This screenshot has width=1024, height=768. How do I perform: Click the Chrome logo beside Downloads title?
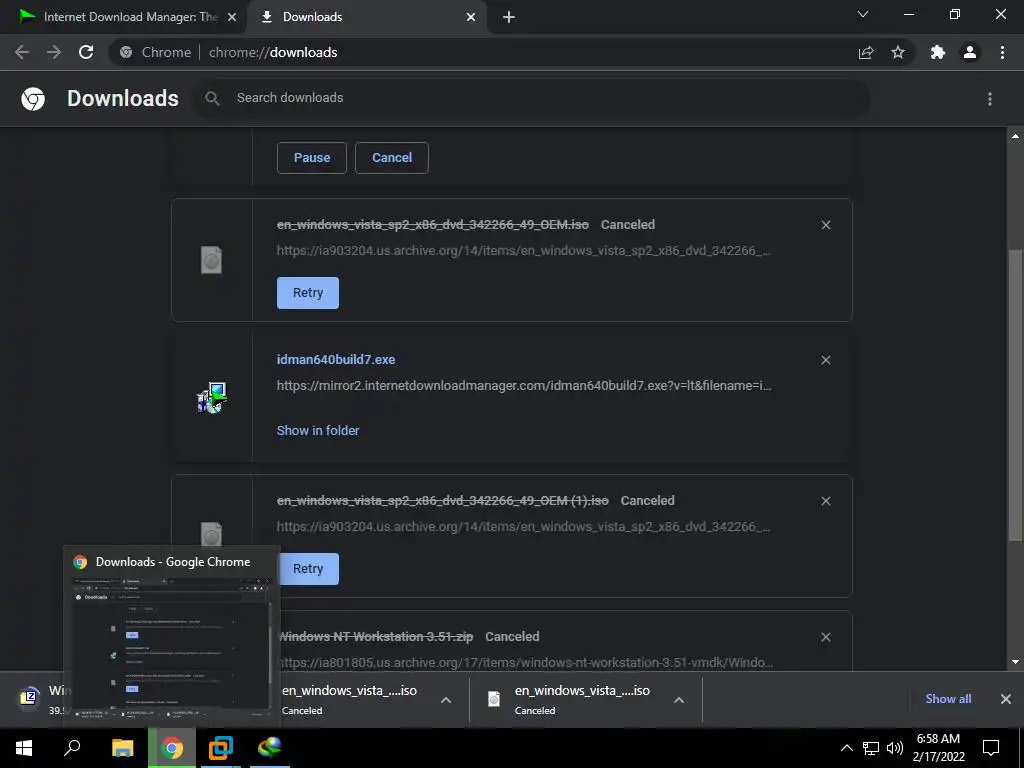[33, 99]
